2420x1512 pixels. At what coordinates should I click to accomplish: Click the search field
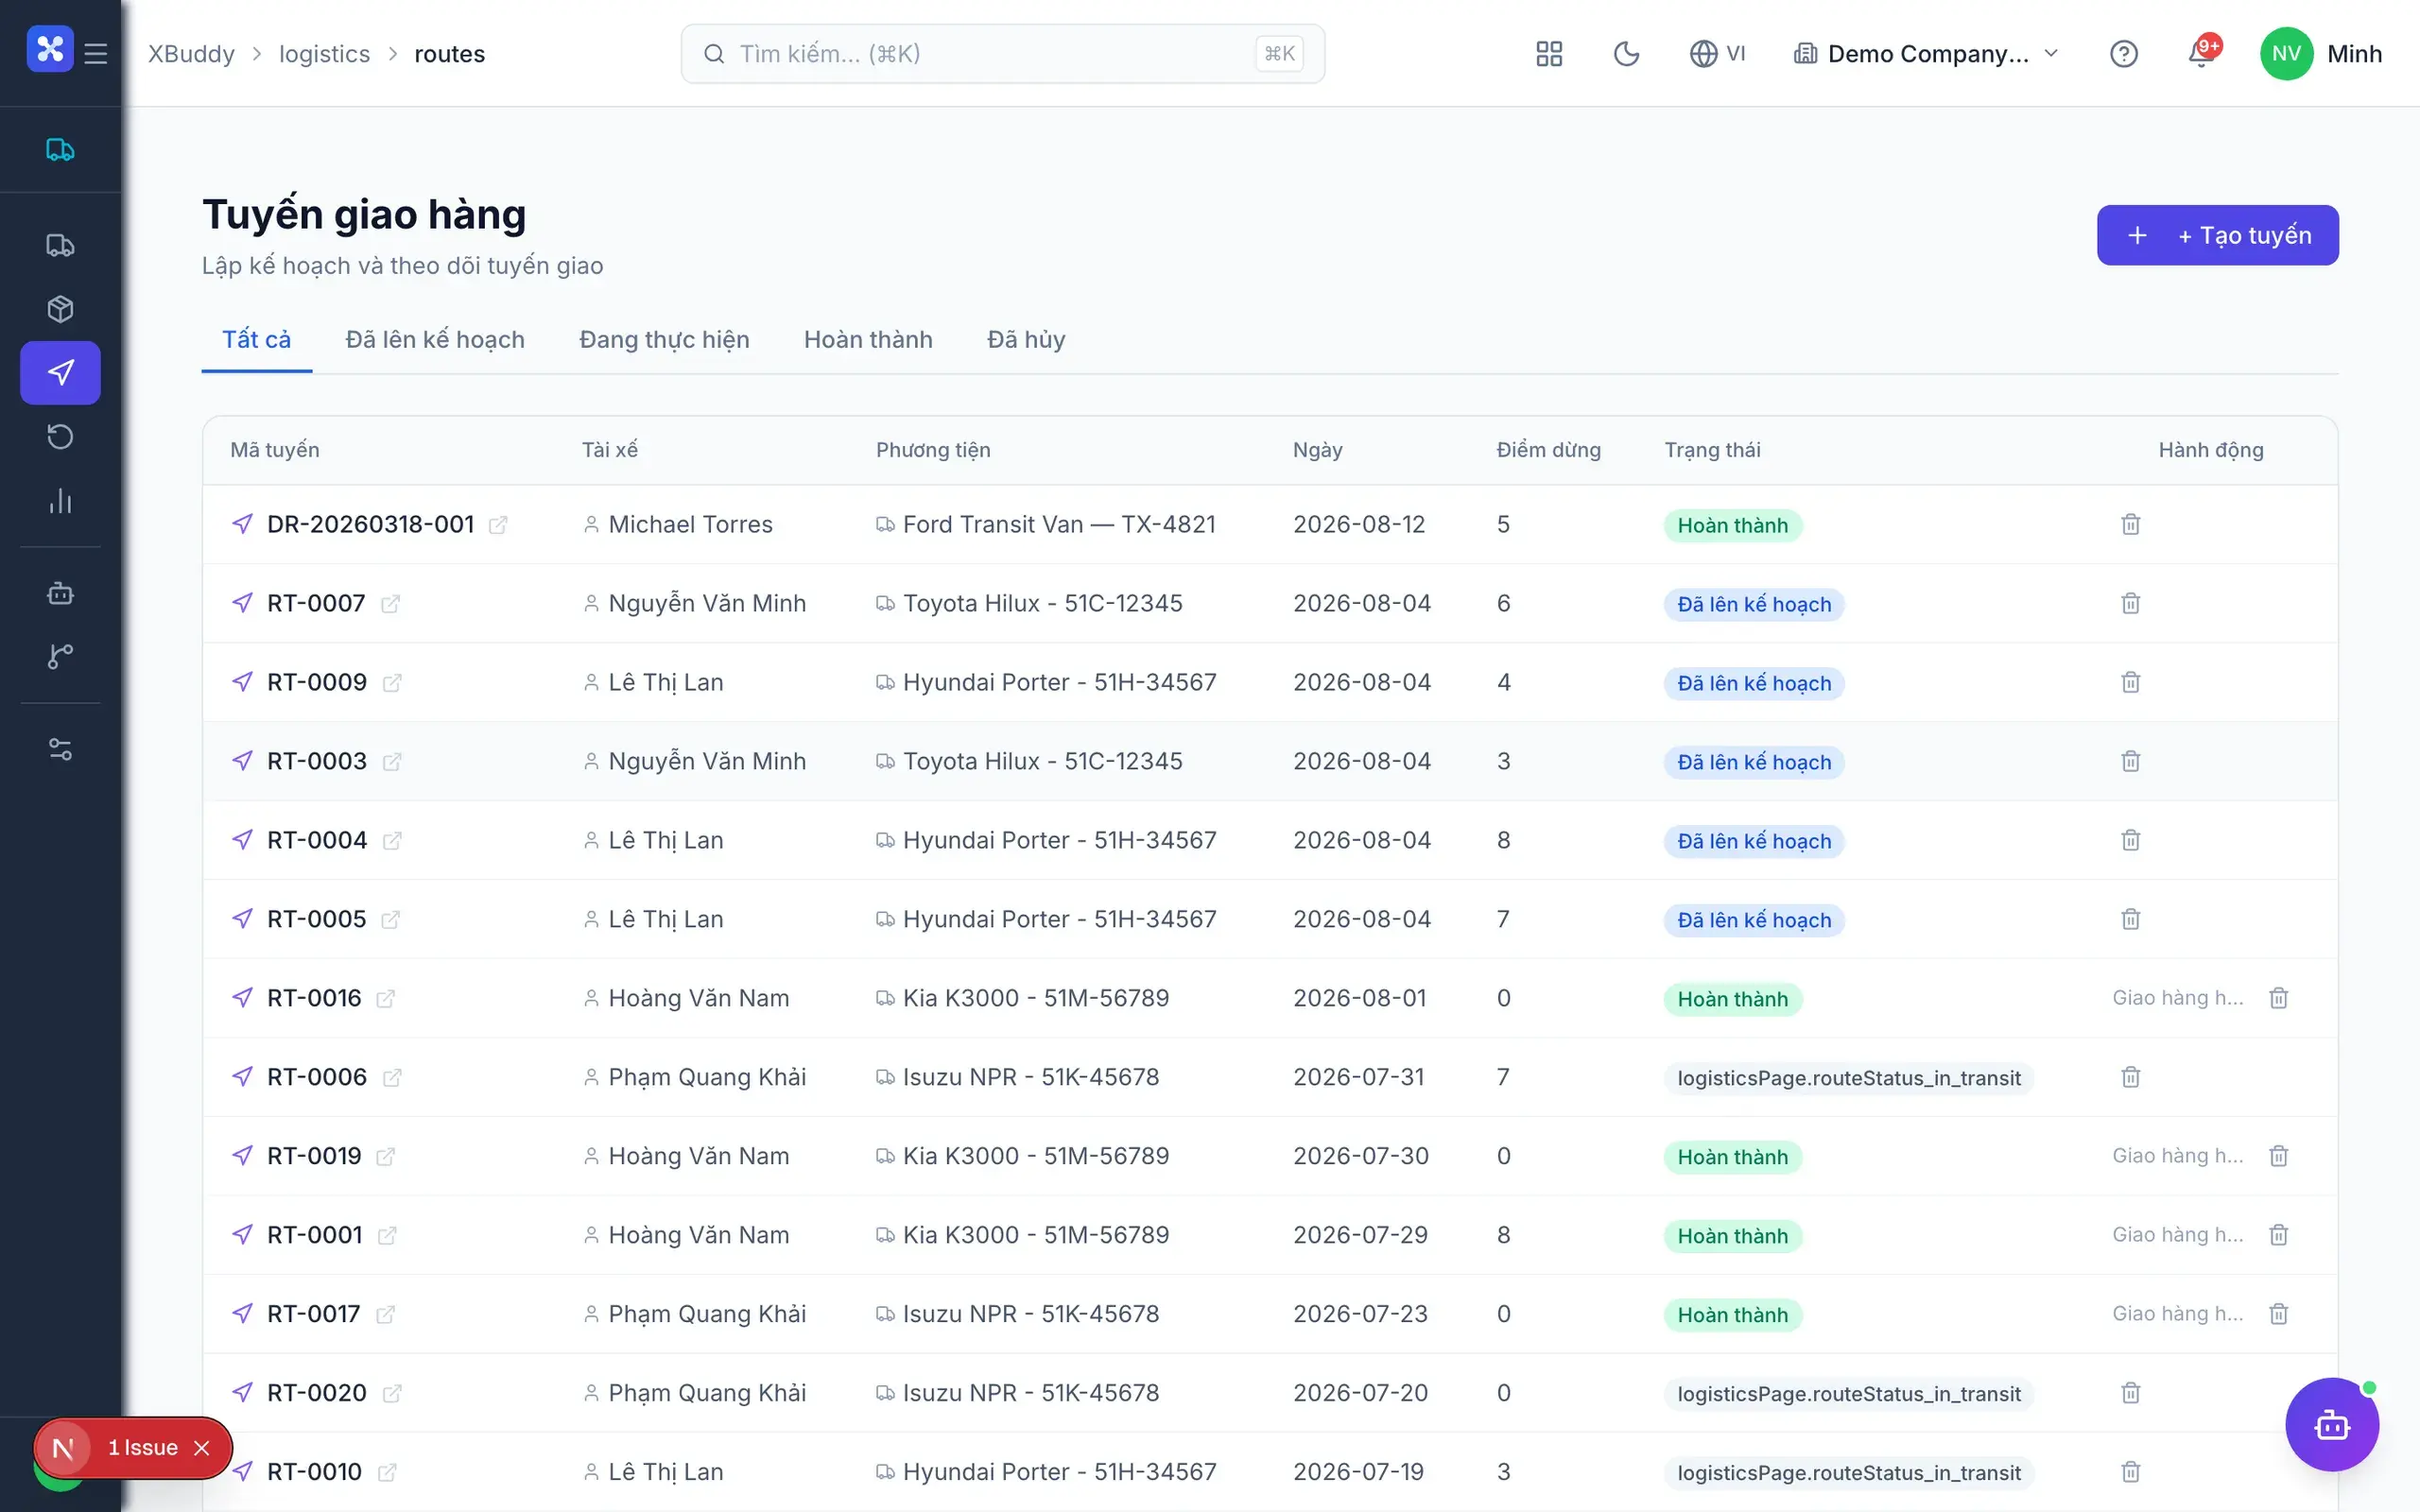pos(1003,54)
